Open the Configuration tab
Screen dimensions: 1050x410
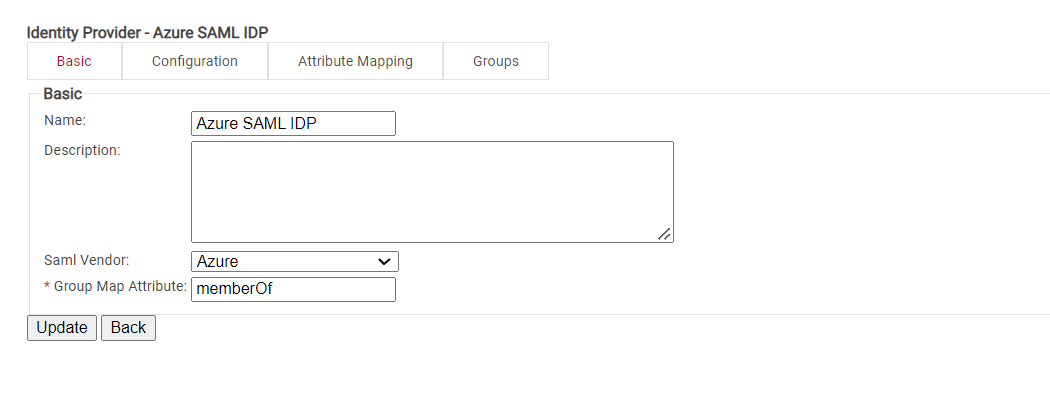(195, 61)
